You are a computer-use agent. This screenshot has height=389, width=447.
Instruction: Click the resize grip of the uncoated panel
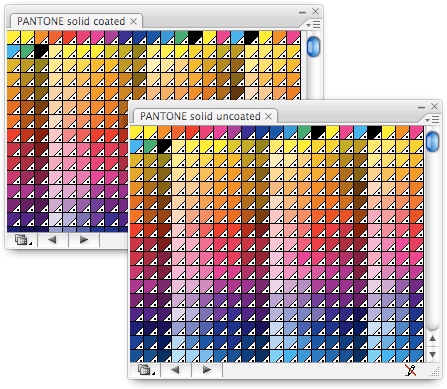coord(434,372)
